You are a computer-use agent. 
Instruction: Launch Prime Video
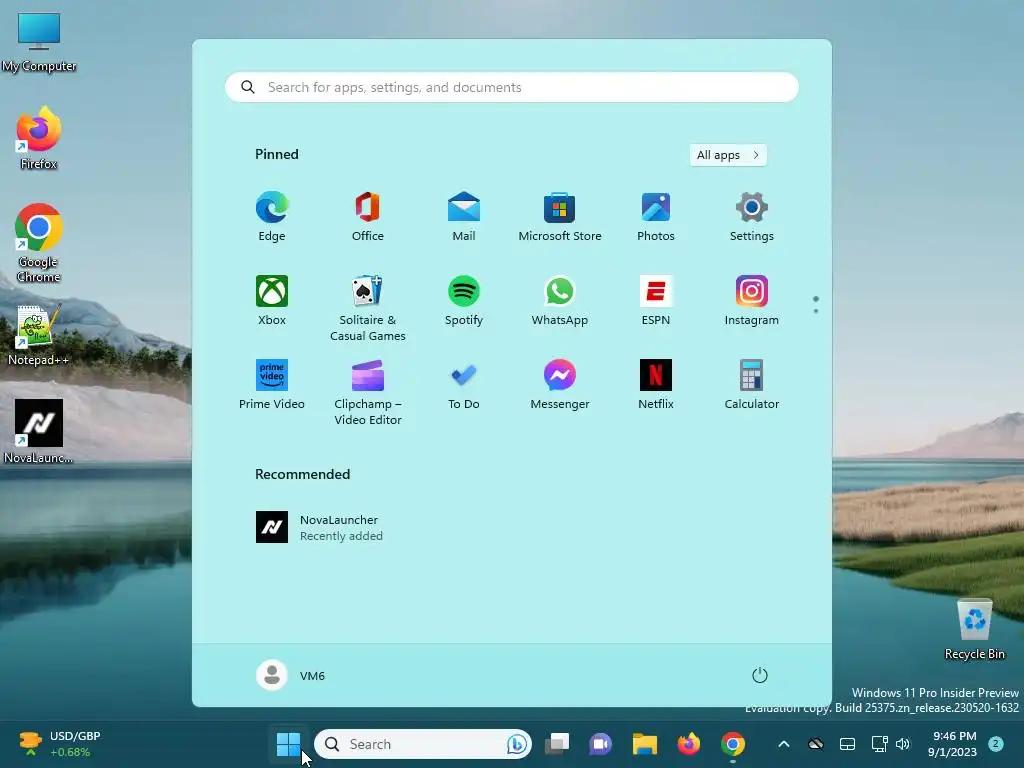point(272,385)
